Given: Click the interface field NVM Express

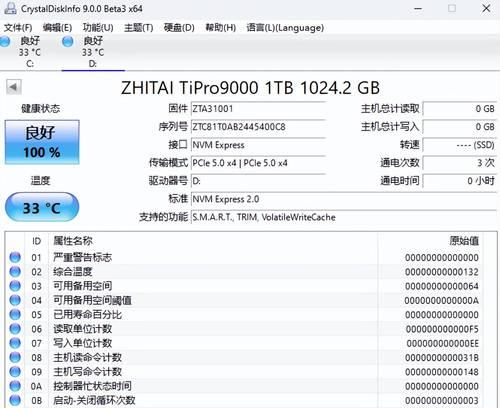Looking at the screenshot, I should coord(258,145).
